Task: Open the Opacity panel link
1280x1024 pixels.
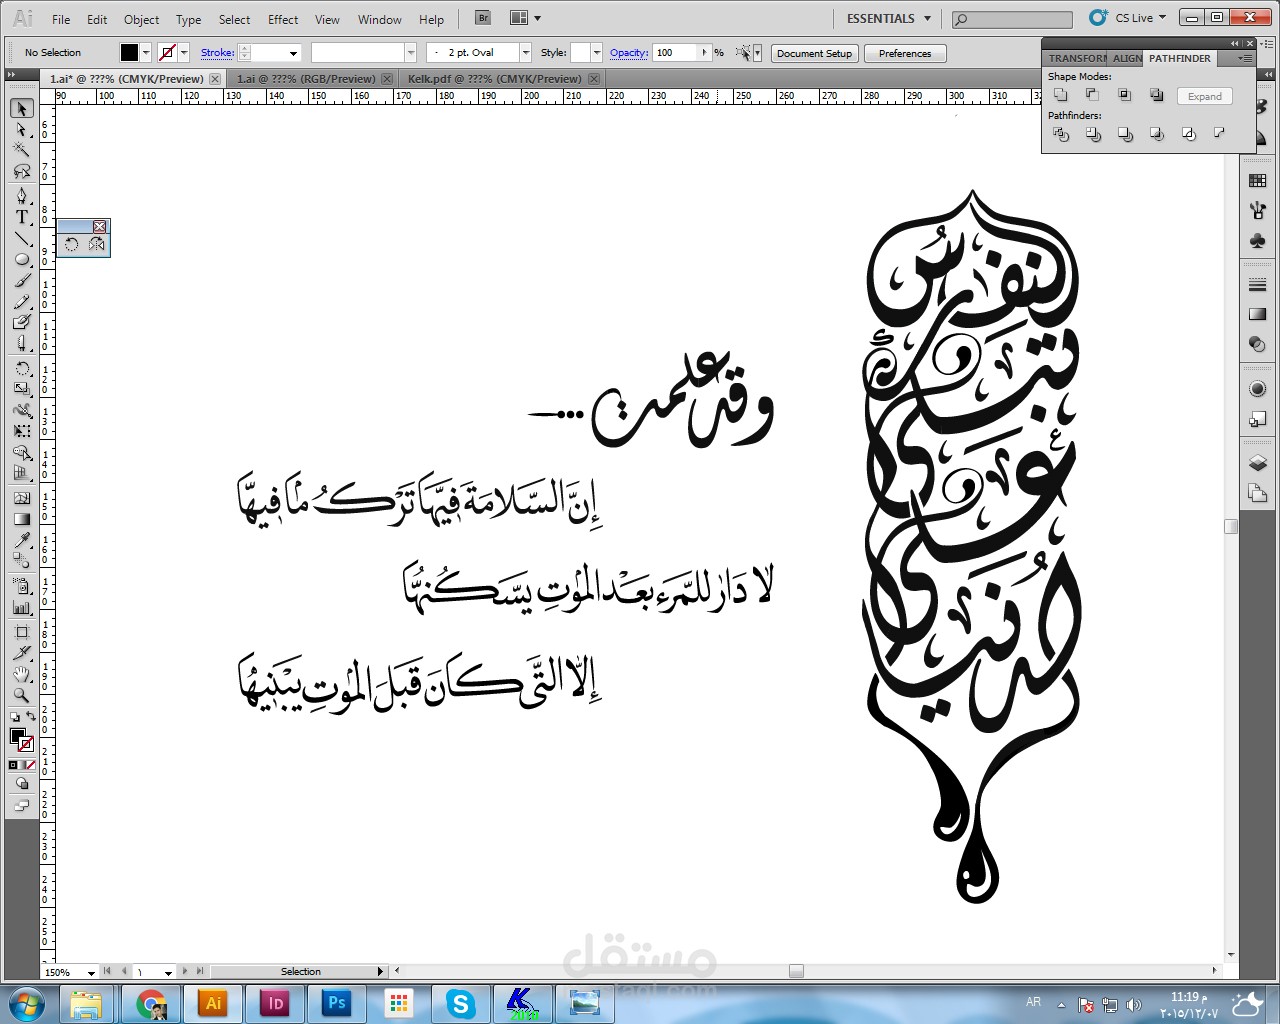Action: tap(628, 53)
